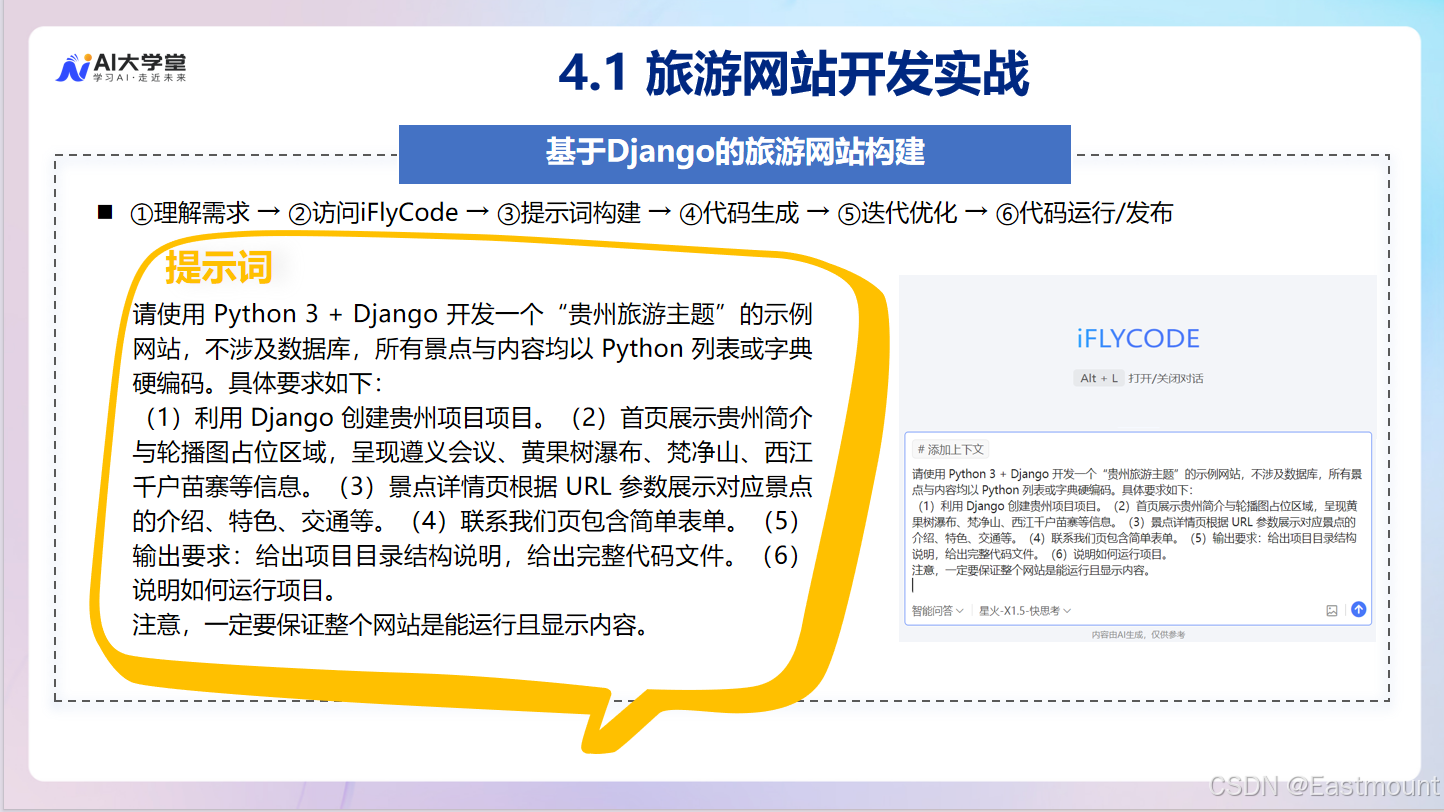Expand the 星火-X1.5-快思考 model selector
The width and height of the screenshot is (1444, 812).
pyautogui.click(x=1022, y=610)
